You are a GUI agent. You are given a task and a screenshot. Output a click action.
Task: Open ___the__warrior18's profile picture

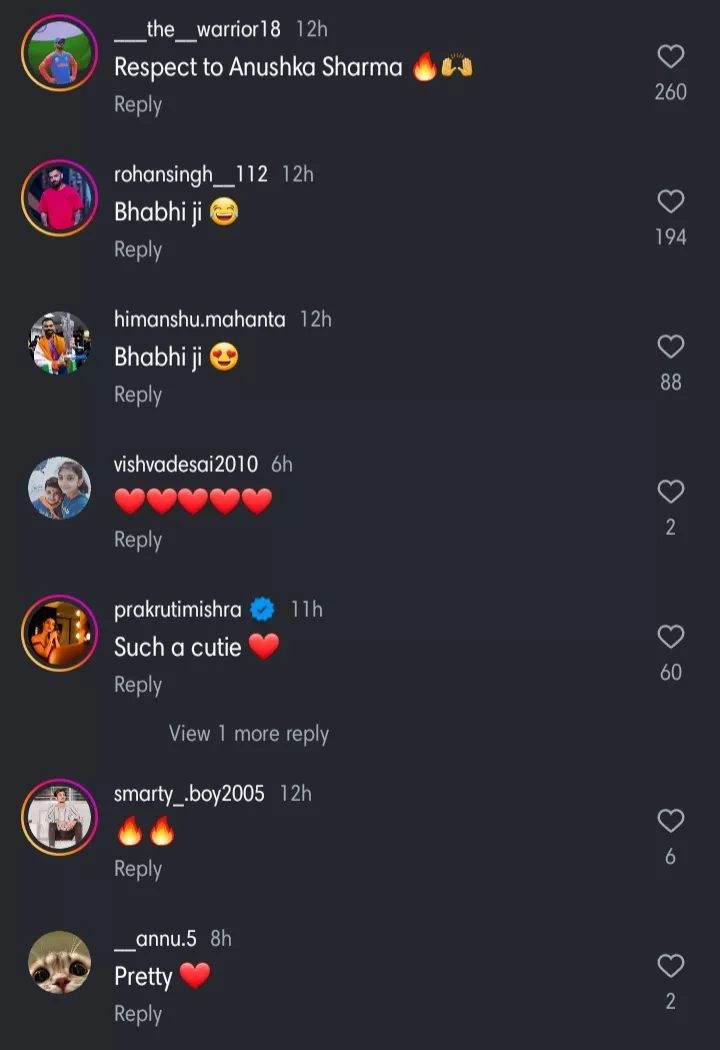(59, 53)
